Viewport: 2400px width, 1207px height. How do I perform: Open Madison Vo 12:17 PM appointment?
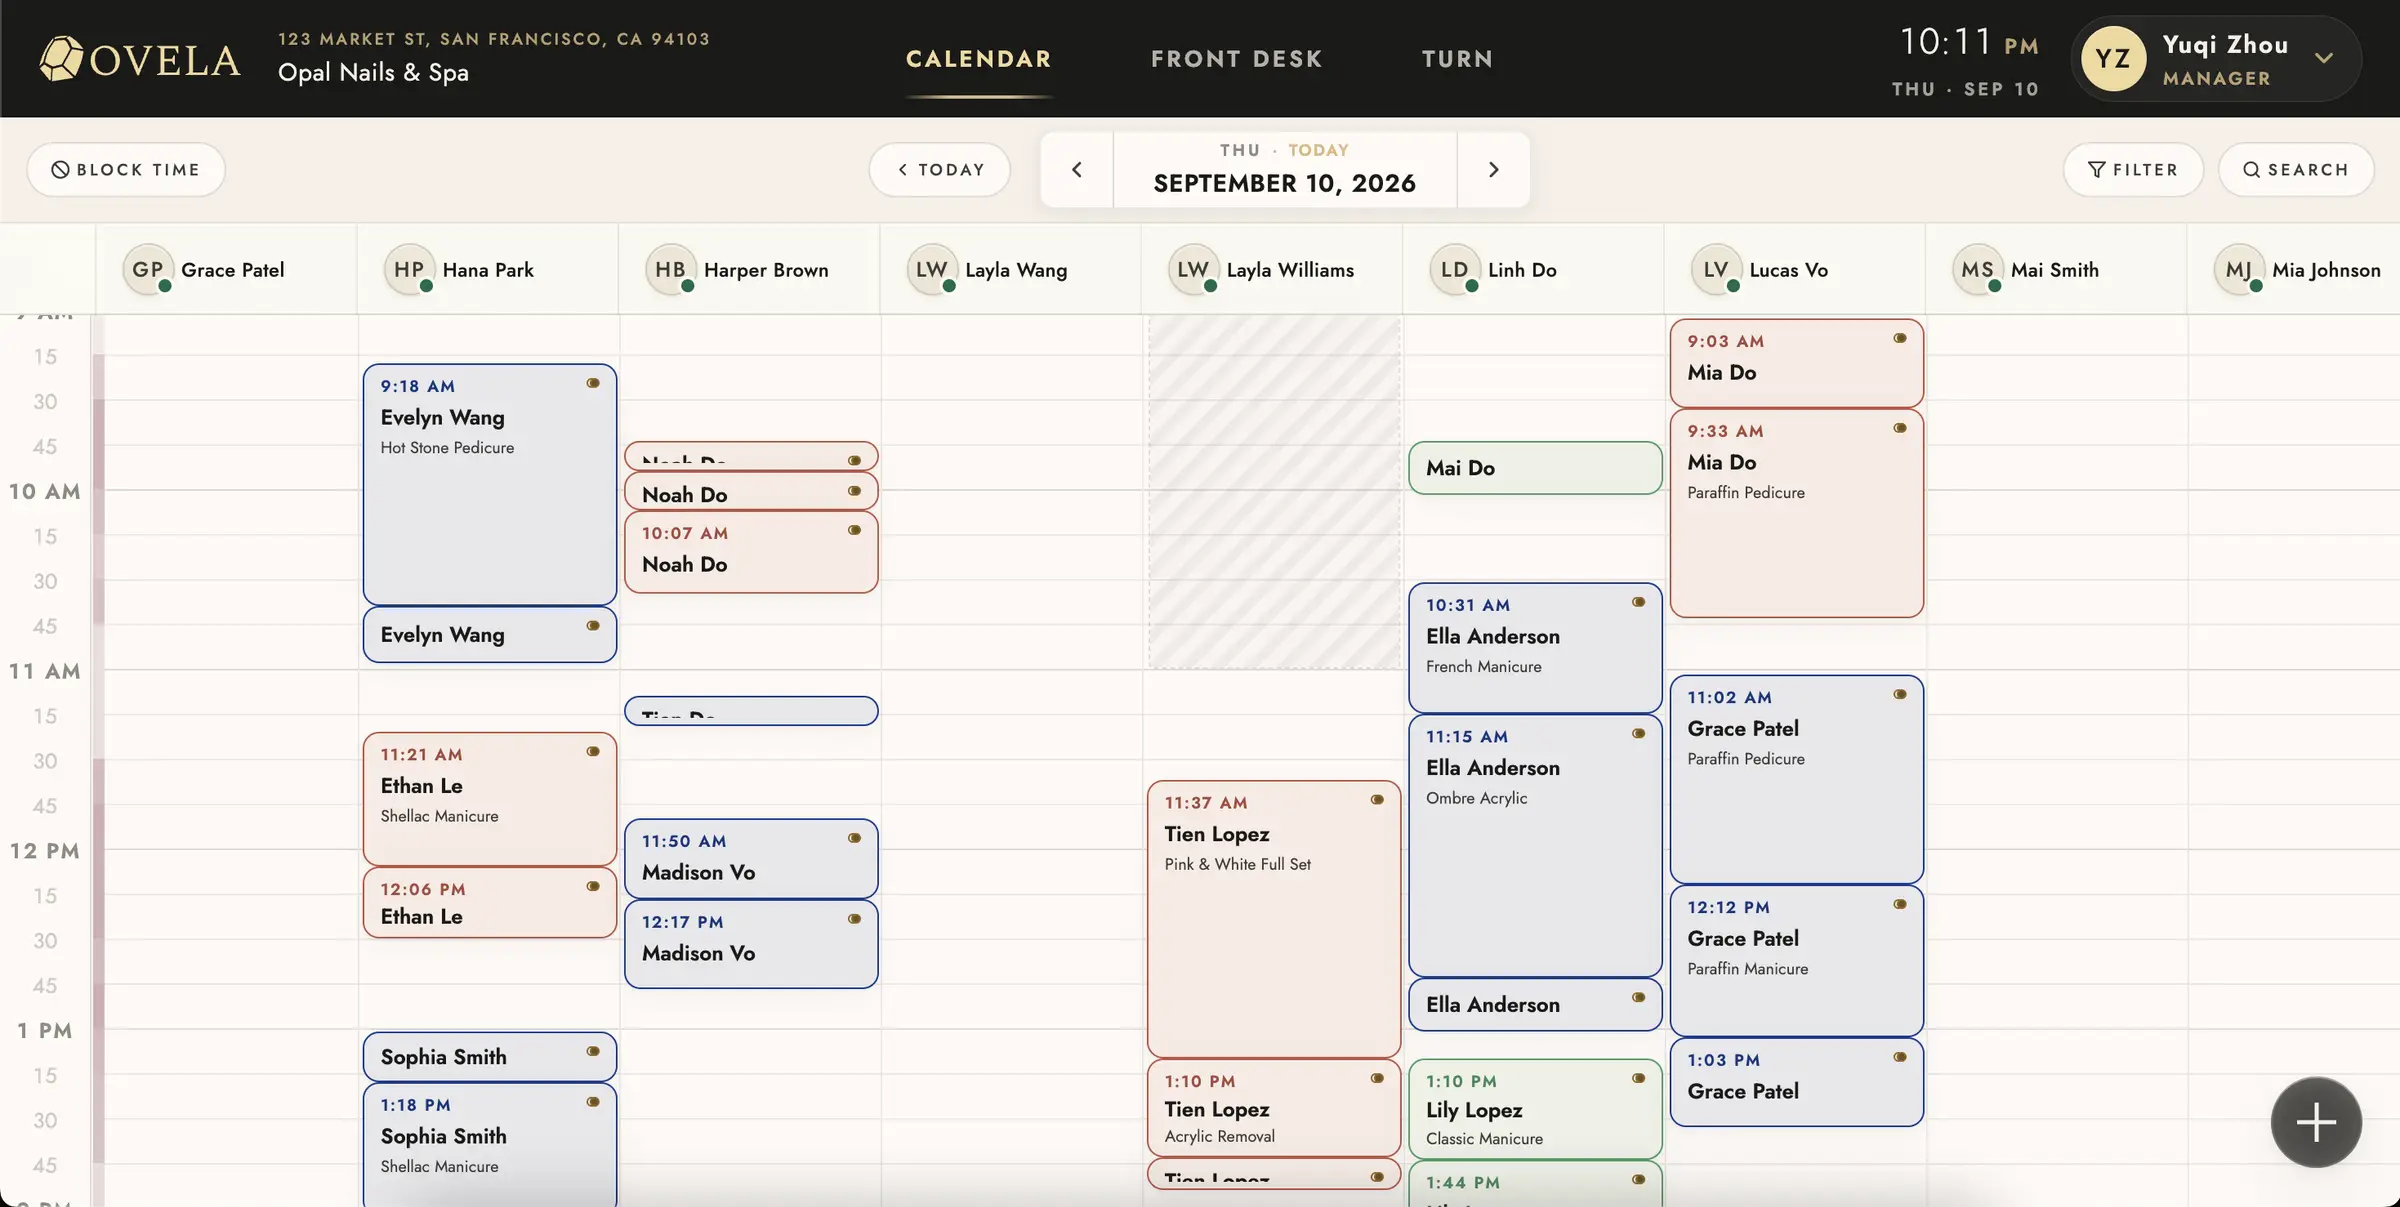tap(751, 944)
